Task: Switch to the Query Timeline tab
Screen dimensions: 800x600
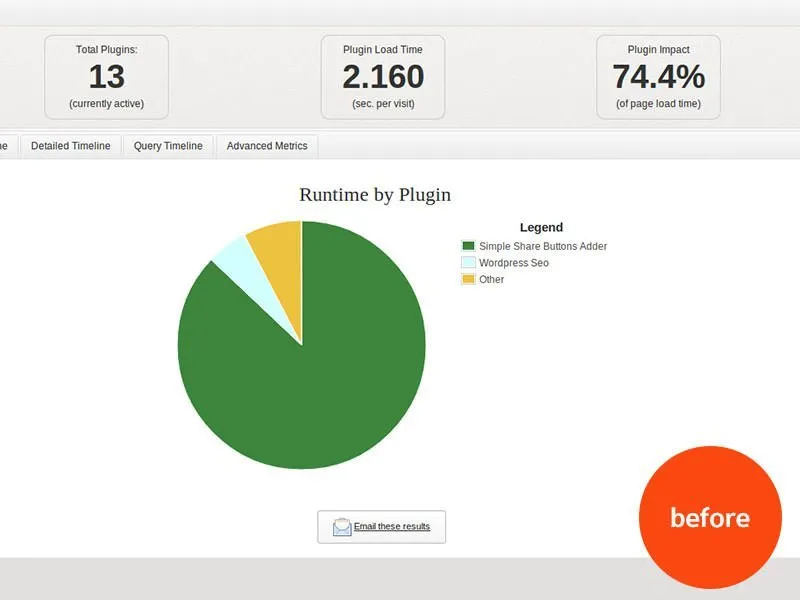Action: pyautogui.click(x=168, y=146)
